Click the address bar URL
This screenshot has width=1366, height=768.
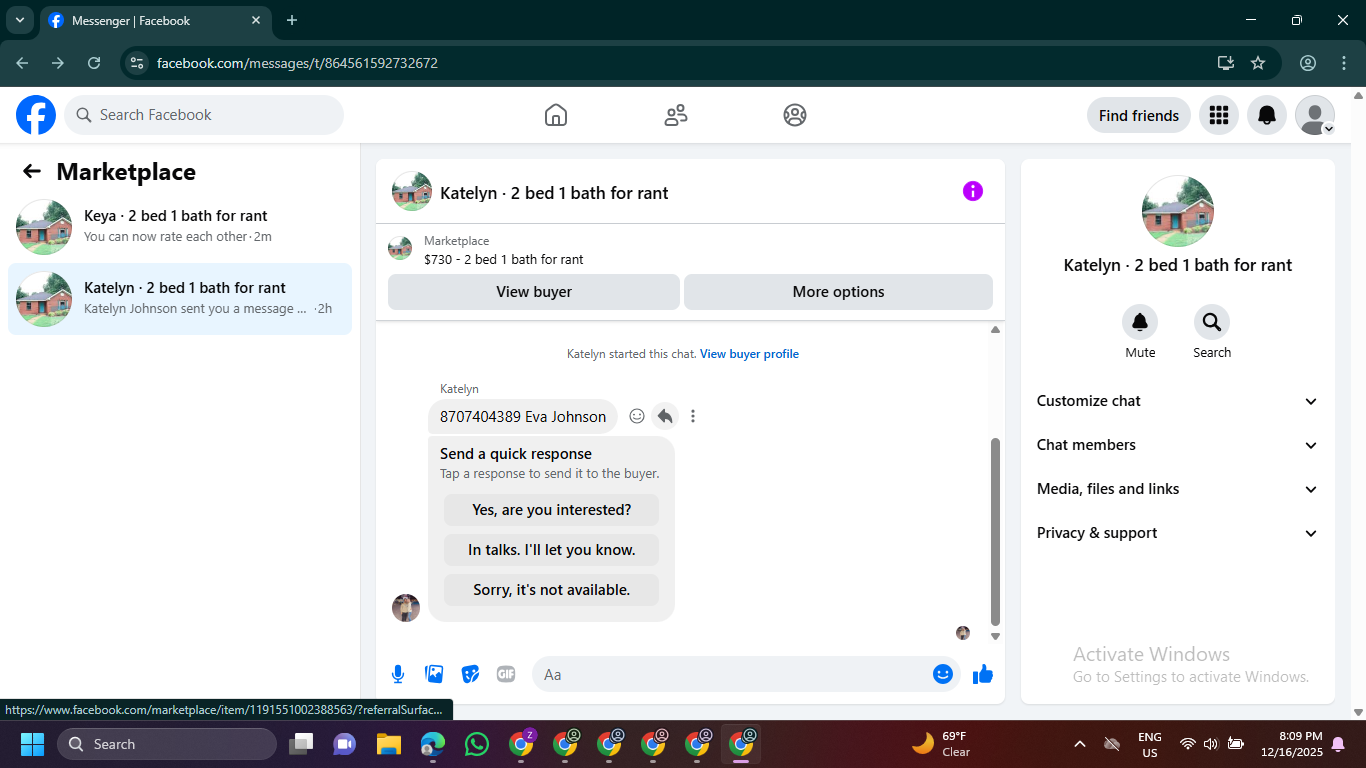coord(298,63)
